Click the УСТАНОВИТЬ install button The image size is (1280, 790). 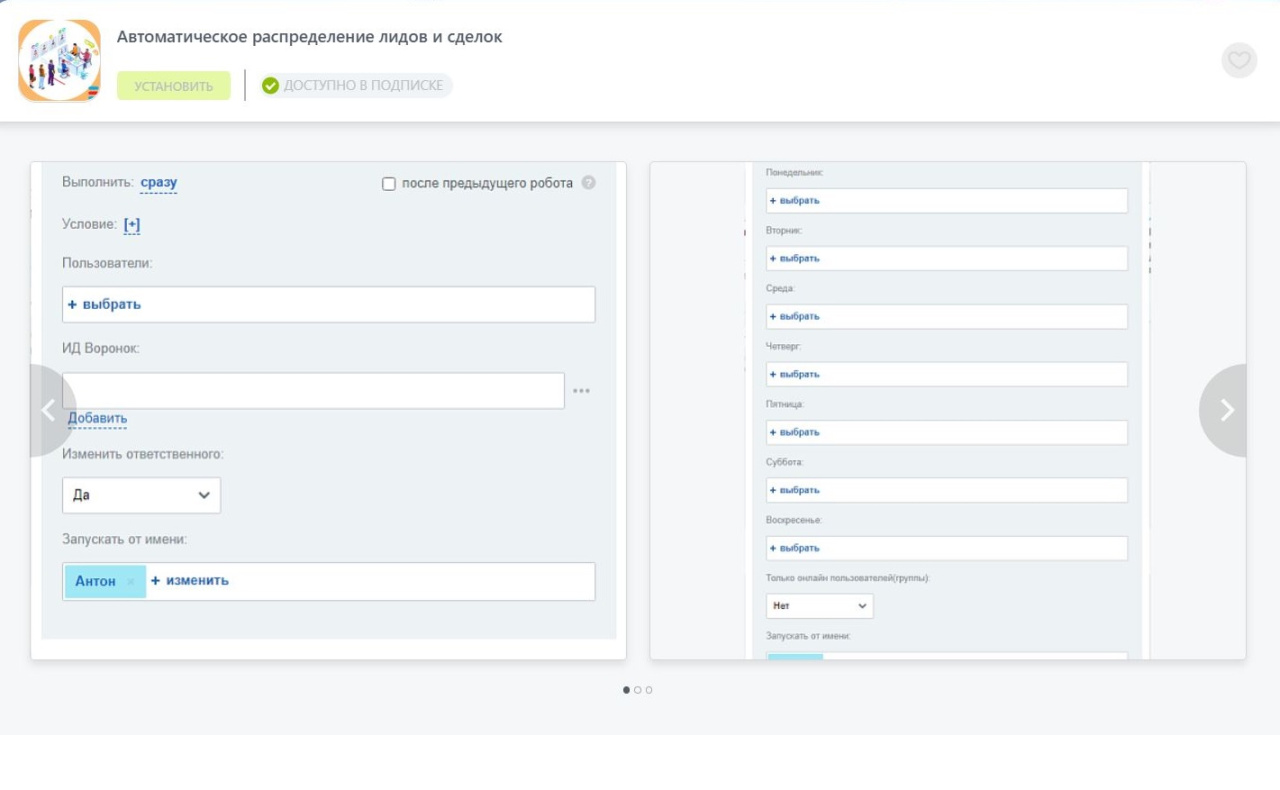(x=173, y=86)
